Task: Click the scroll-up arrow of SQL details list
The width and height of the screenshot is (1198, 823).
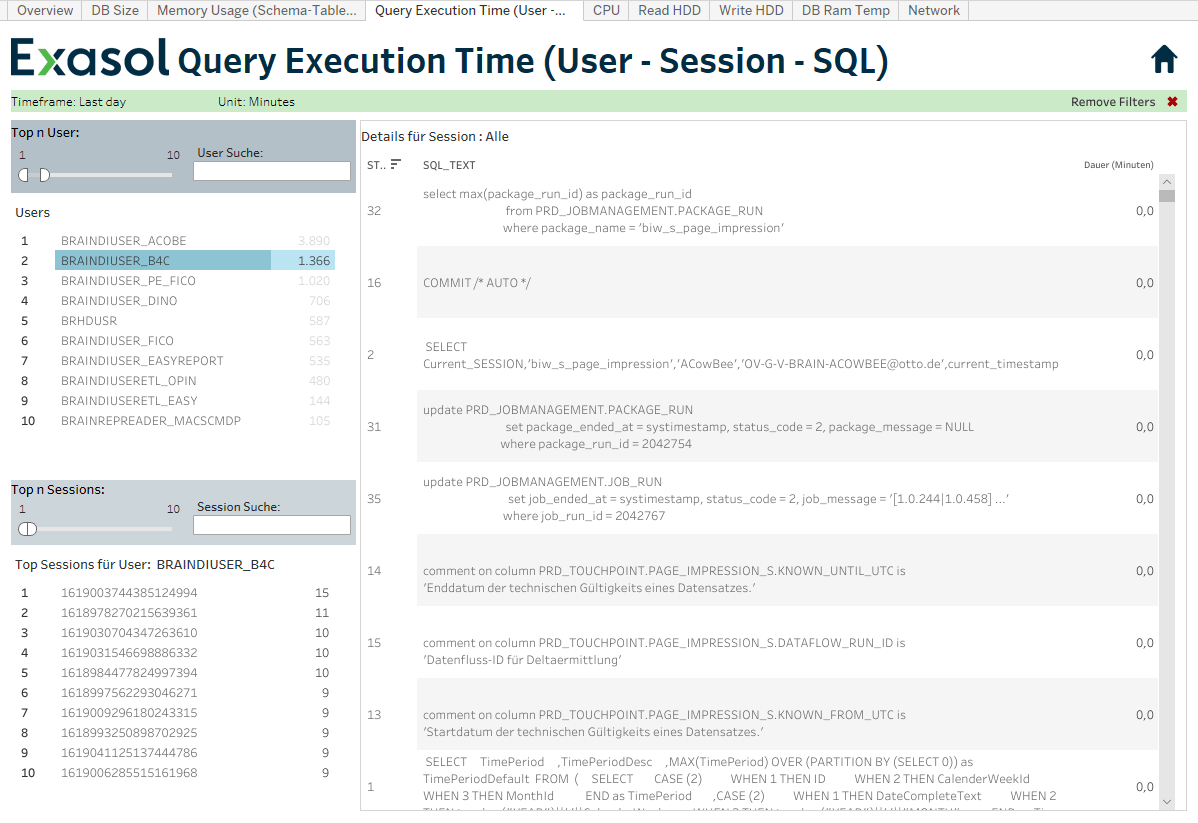Action: point(1167,182)
